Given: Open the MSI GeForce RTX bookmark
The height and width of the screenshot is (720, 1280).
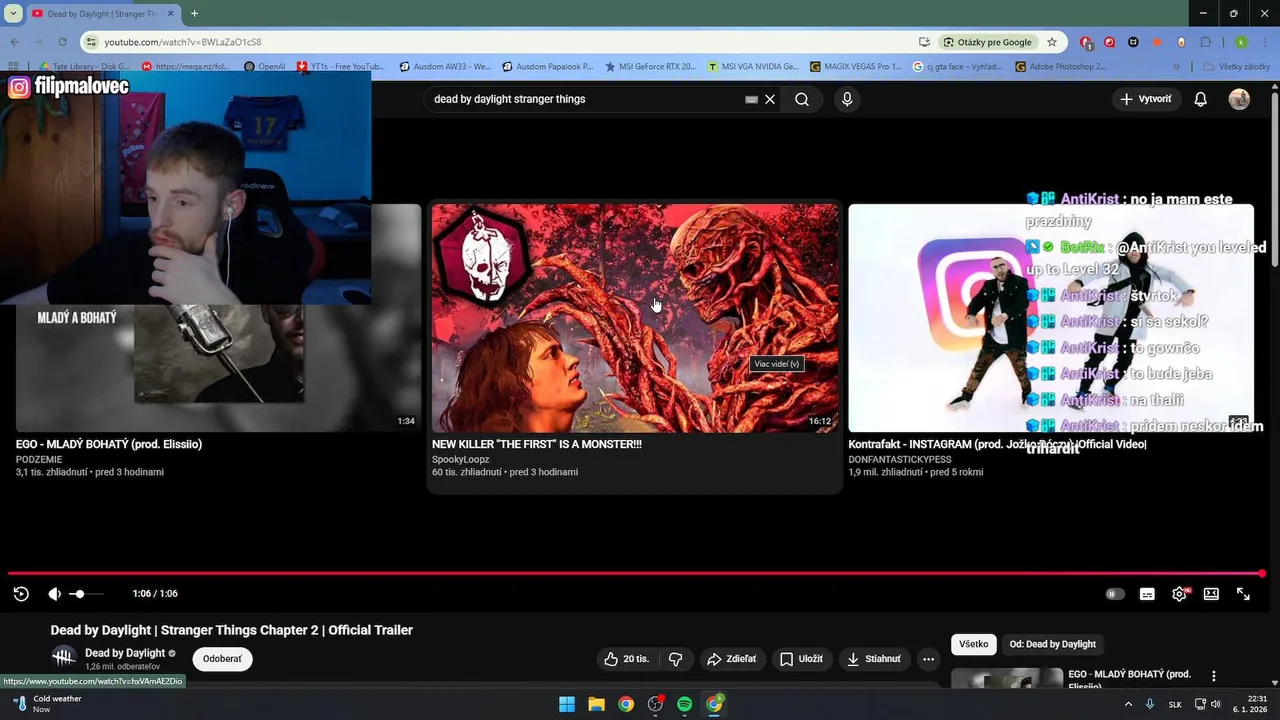Looking at the screenshot, I should tap(651, 67).
